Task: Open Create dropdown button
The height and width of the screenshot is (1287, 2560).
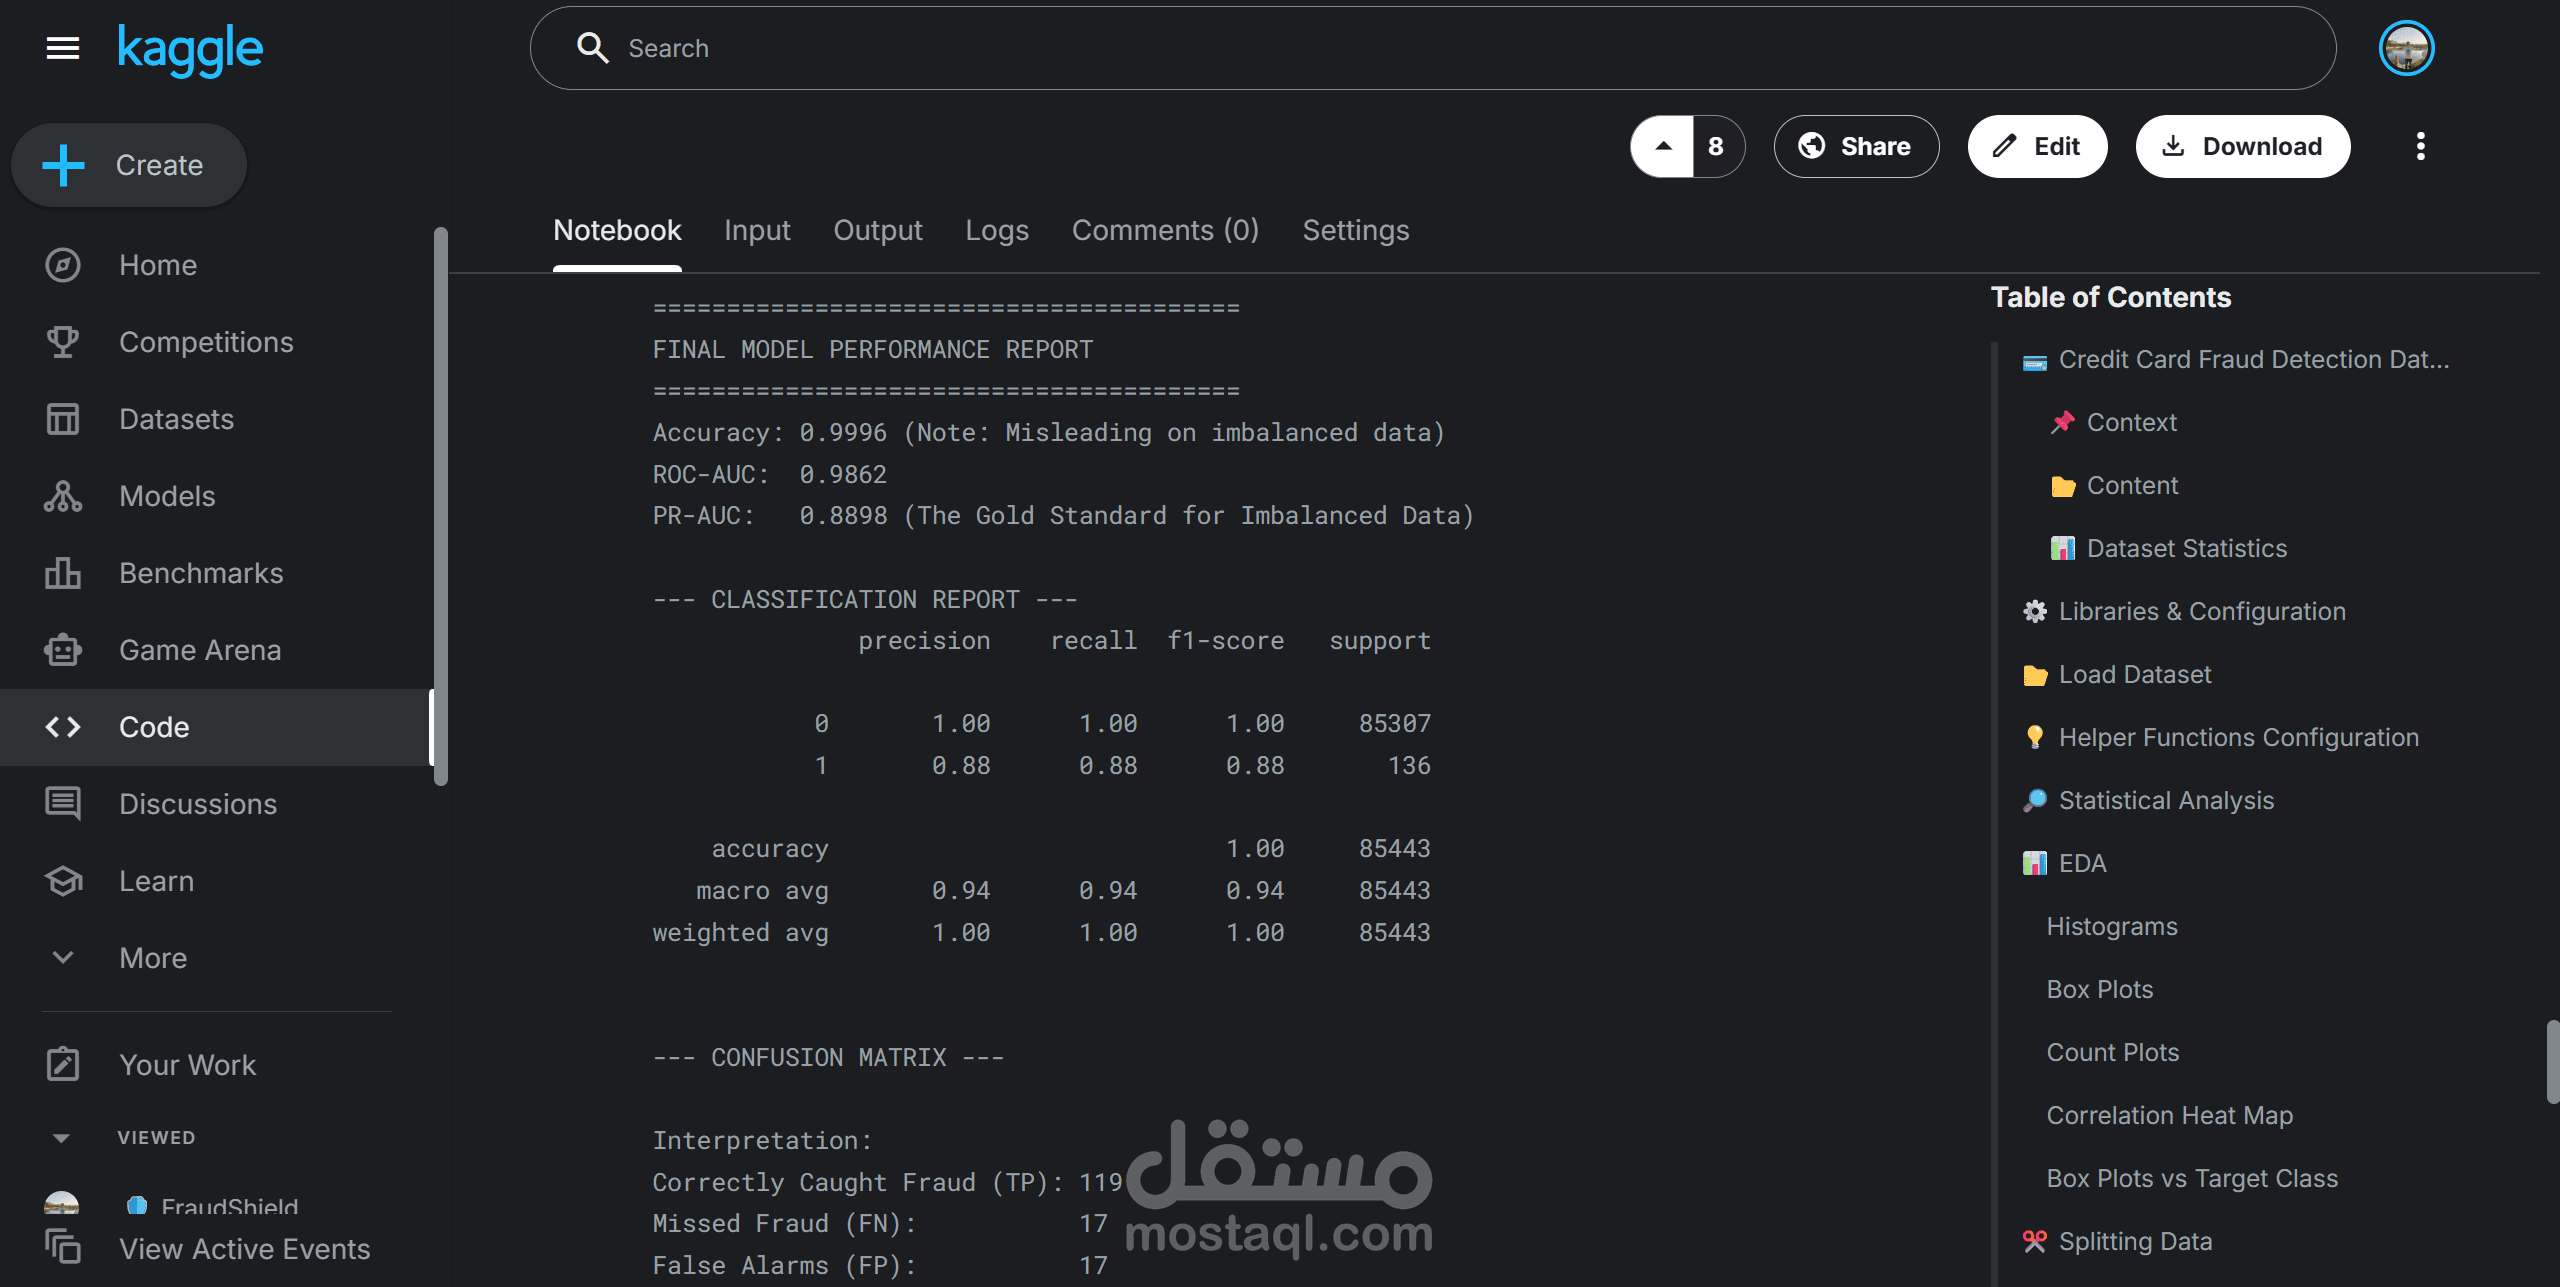Action: coord(129,165)
